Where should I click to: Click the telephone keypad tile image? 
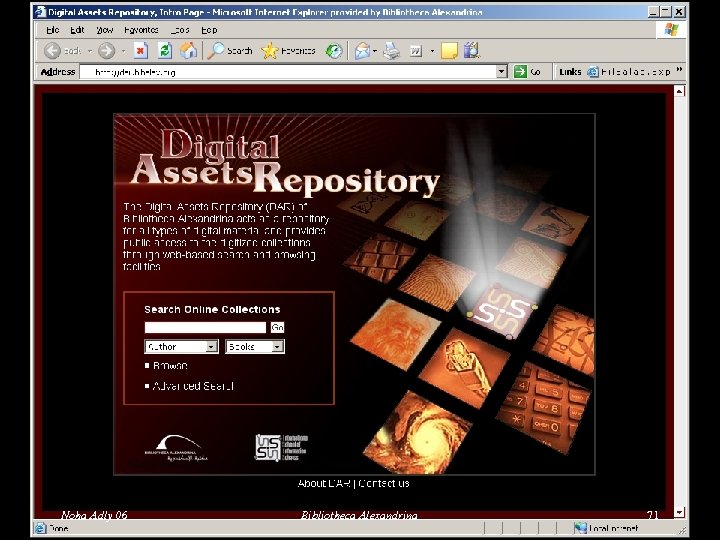point(545,407)
